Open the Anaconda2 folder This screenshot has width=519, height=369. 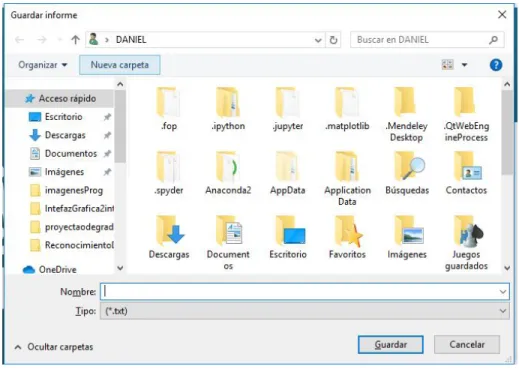[x=228, y=173]
